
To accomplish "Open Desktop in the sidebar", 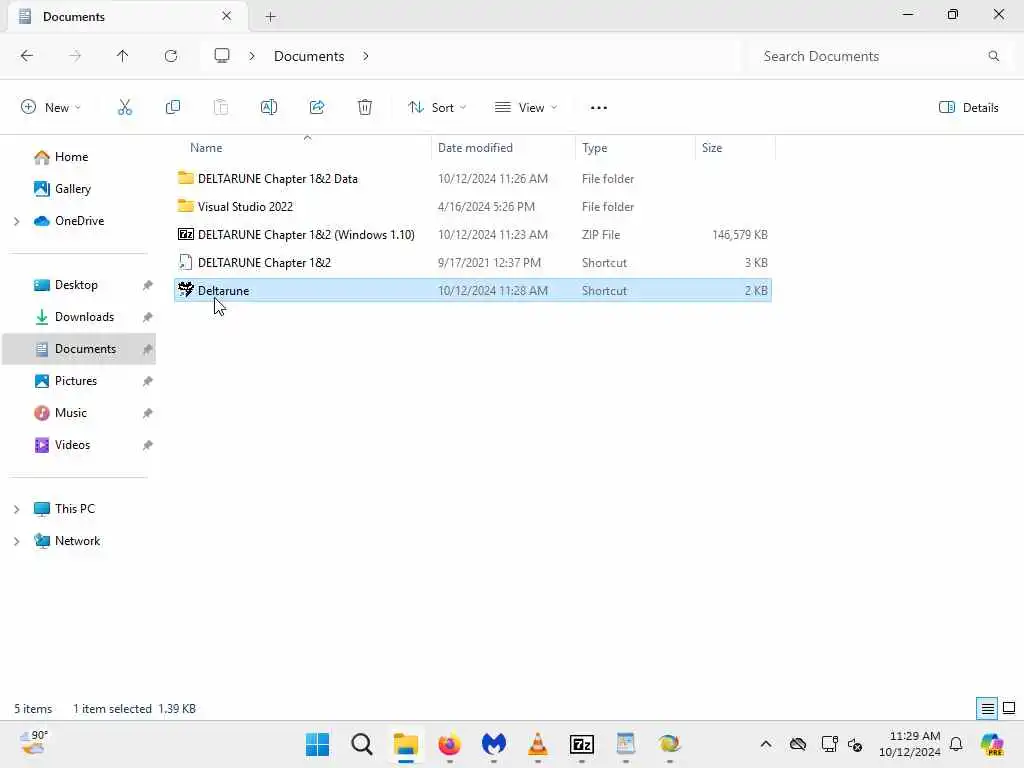I will coord(76,285).
